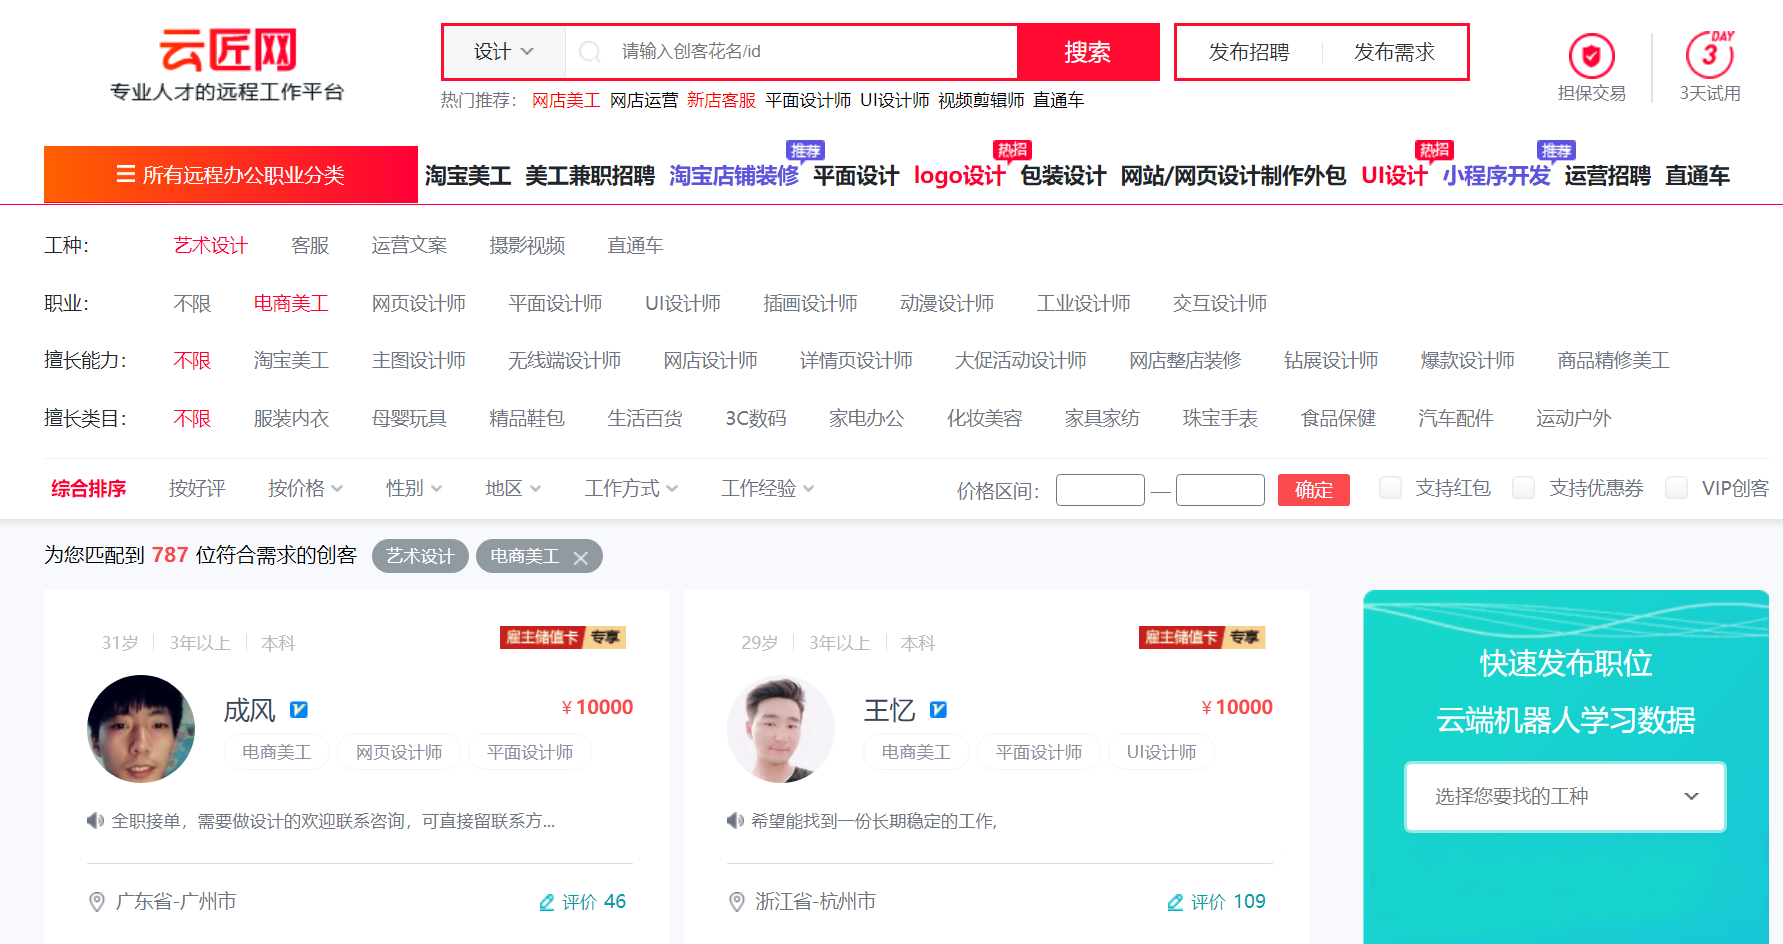
Task: Select 平面设计 in the navigation bar
Action: pos(855,175)
